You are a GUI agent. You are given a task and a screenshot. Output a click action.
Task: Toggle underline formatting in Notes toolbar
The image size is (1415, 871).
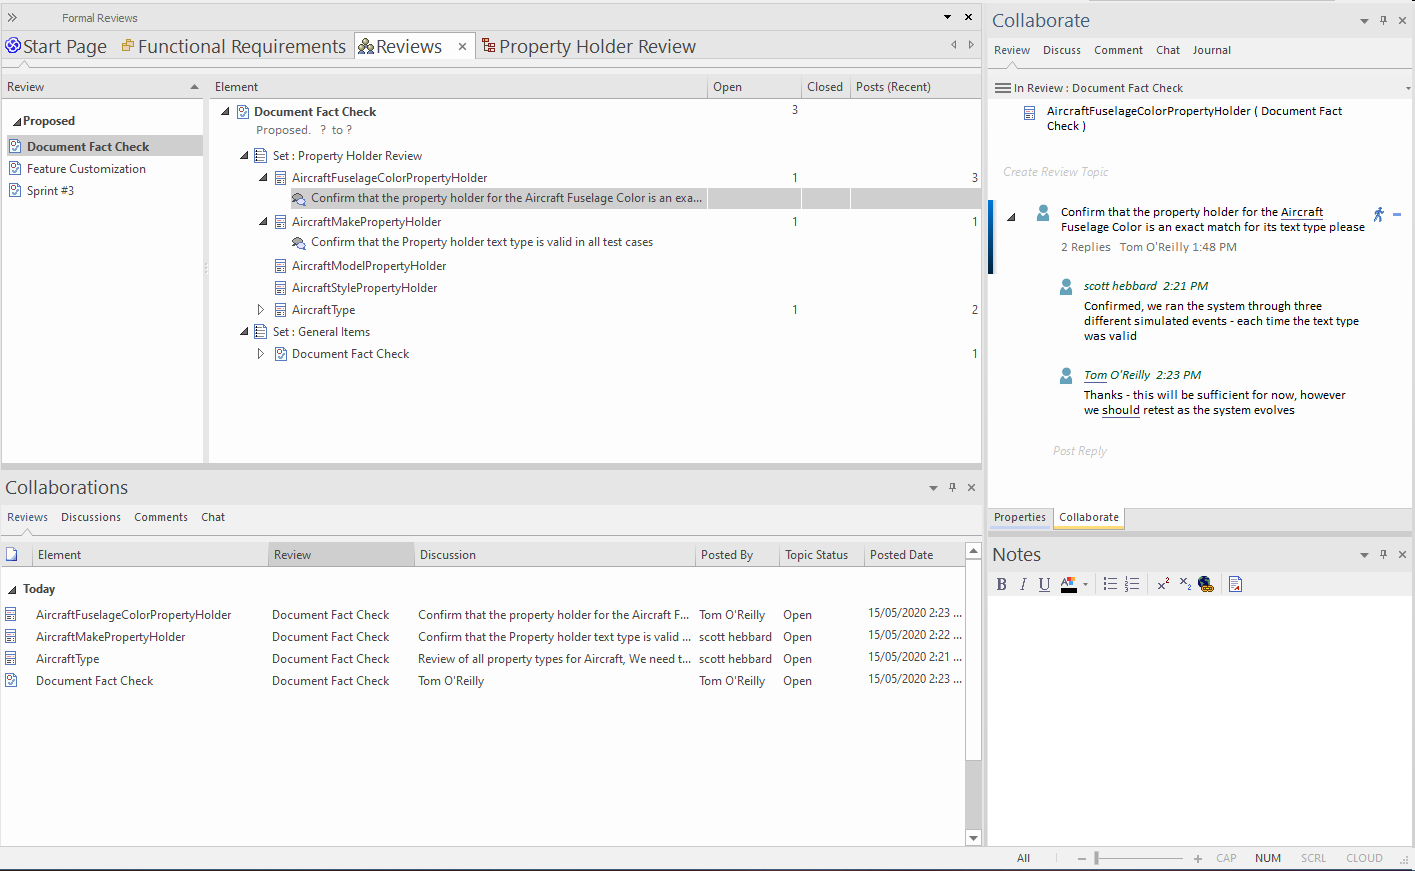[x=1044, y=585]
